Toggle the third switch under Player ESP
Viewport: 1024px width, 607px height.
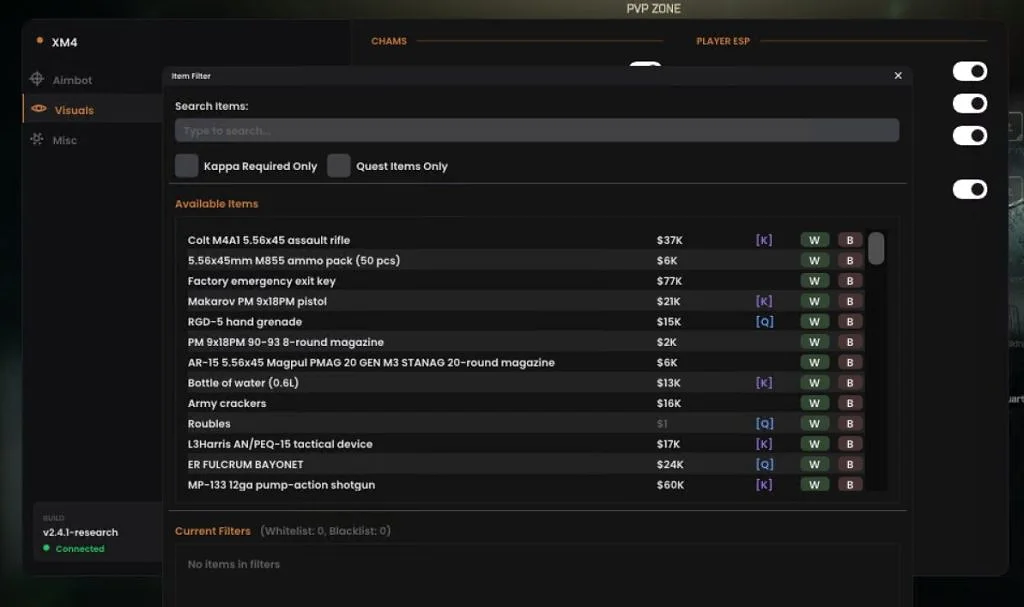coord(970,136)
